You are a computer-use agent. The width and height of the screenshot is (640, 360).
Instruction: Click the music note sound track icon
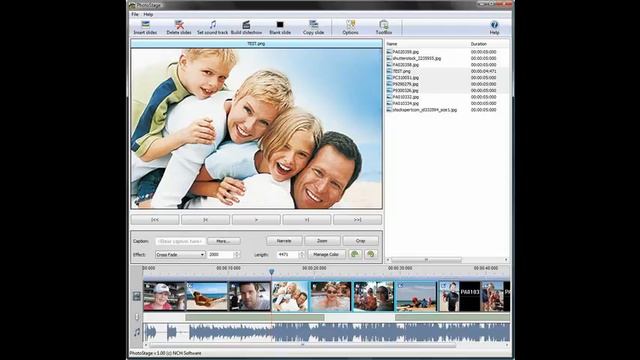[x=137, y=332]
